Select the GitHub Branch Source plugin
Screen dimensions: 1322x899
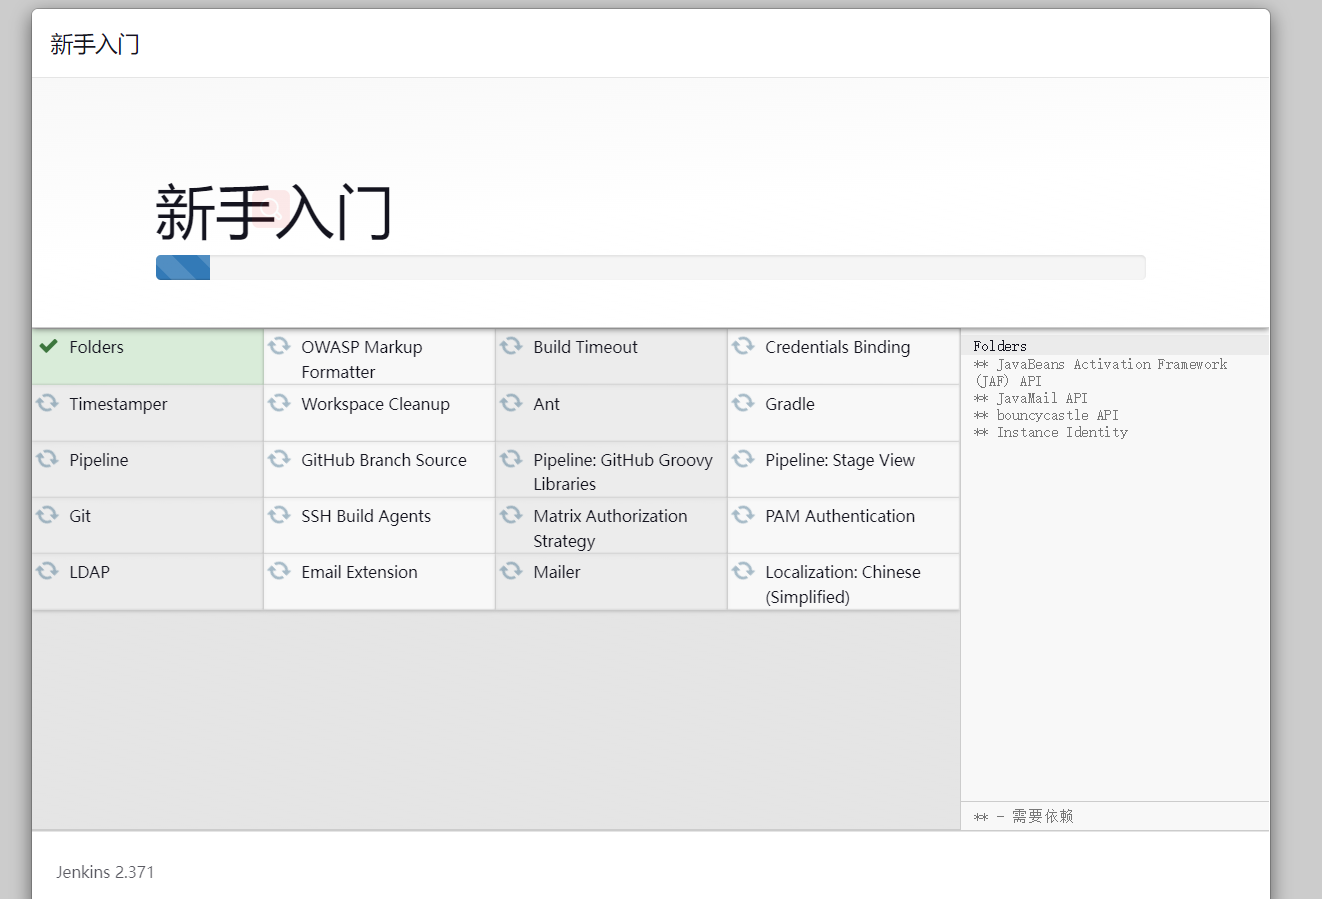[383, 460]
